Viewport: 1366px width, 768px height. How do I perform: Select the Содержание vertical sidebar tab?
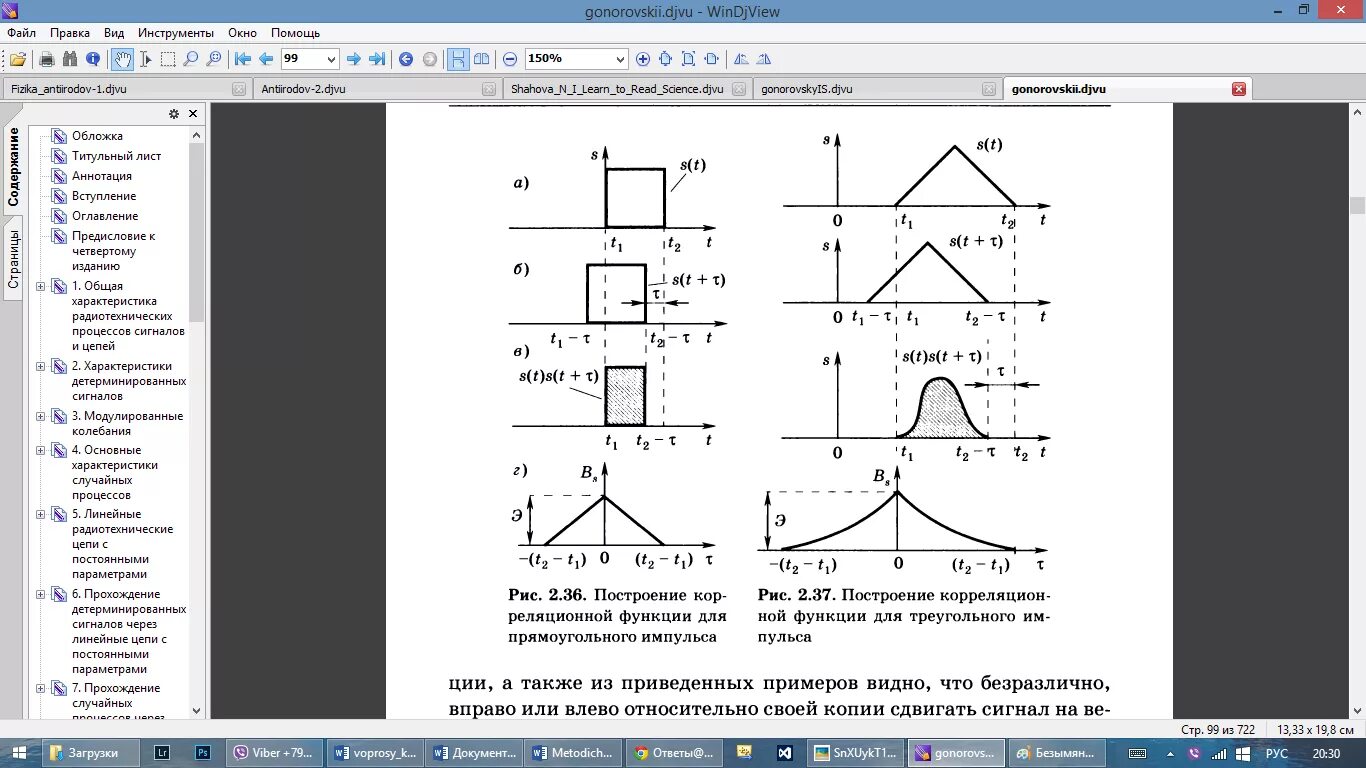tap(13, 167)
